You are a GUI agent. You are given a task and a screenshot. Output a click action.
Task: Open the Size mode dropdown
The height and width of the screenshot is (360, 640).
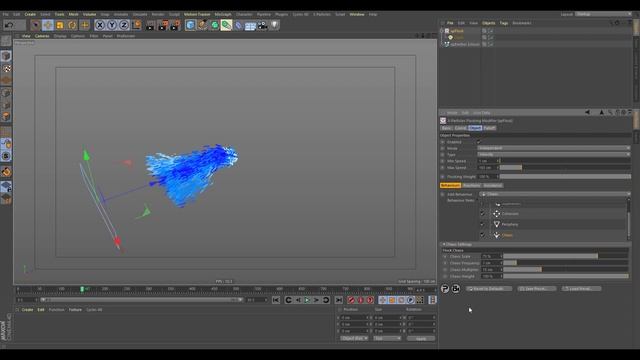coord(387,338)
